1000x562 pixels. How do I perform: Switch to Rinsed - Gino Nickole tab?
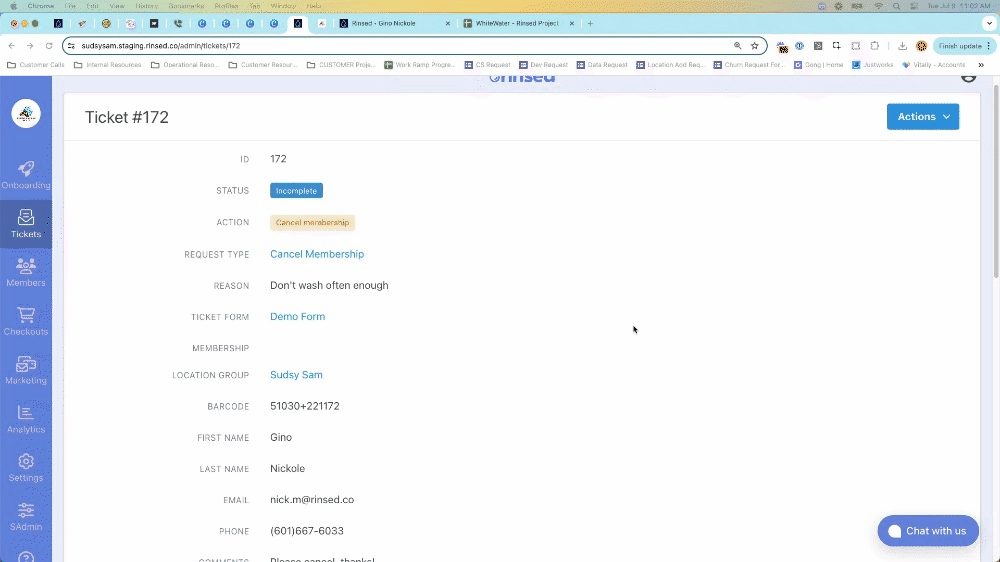tap(395, 24)
